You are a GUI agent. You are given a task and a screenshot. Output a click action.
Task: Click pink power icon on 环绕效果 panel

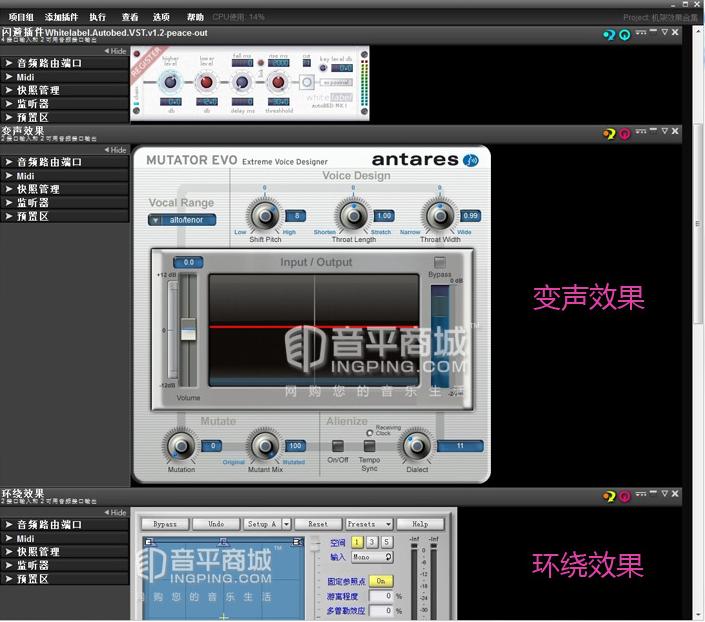click(x=625, y=496)
